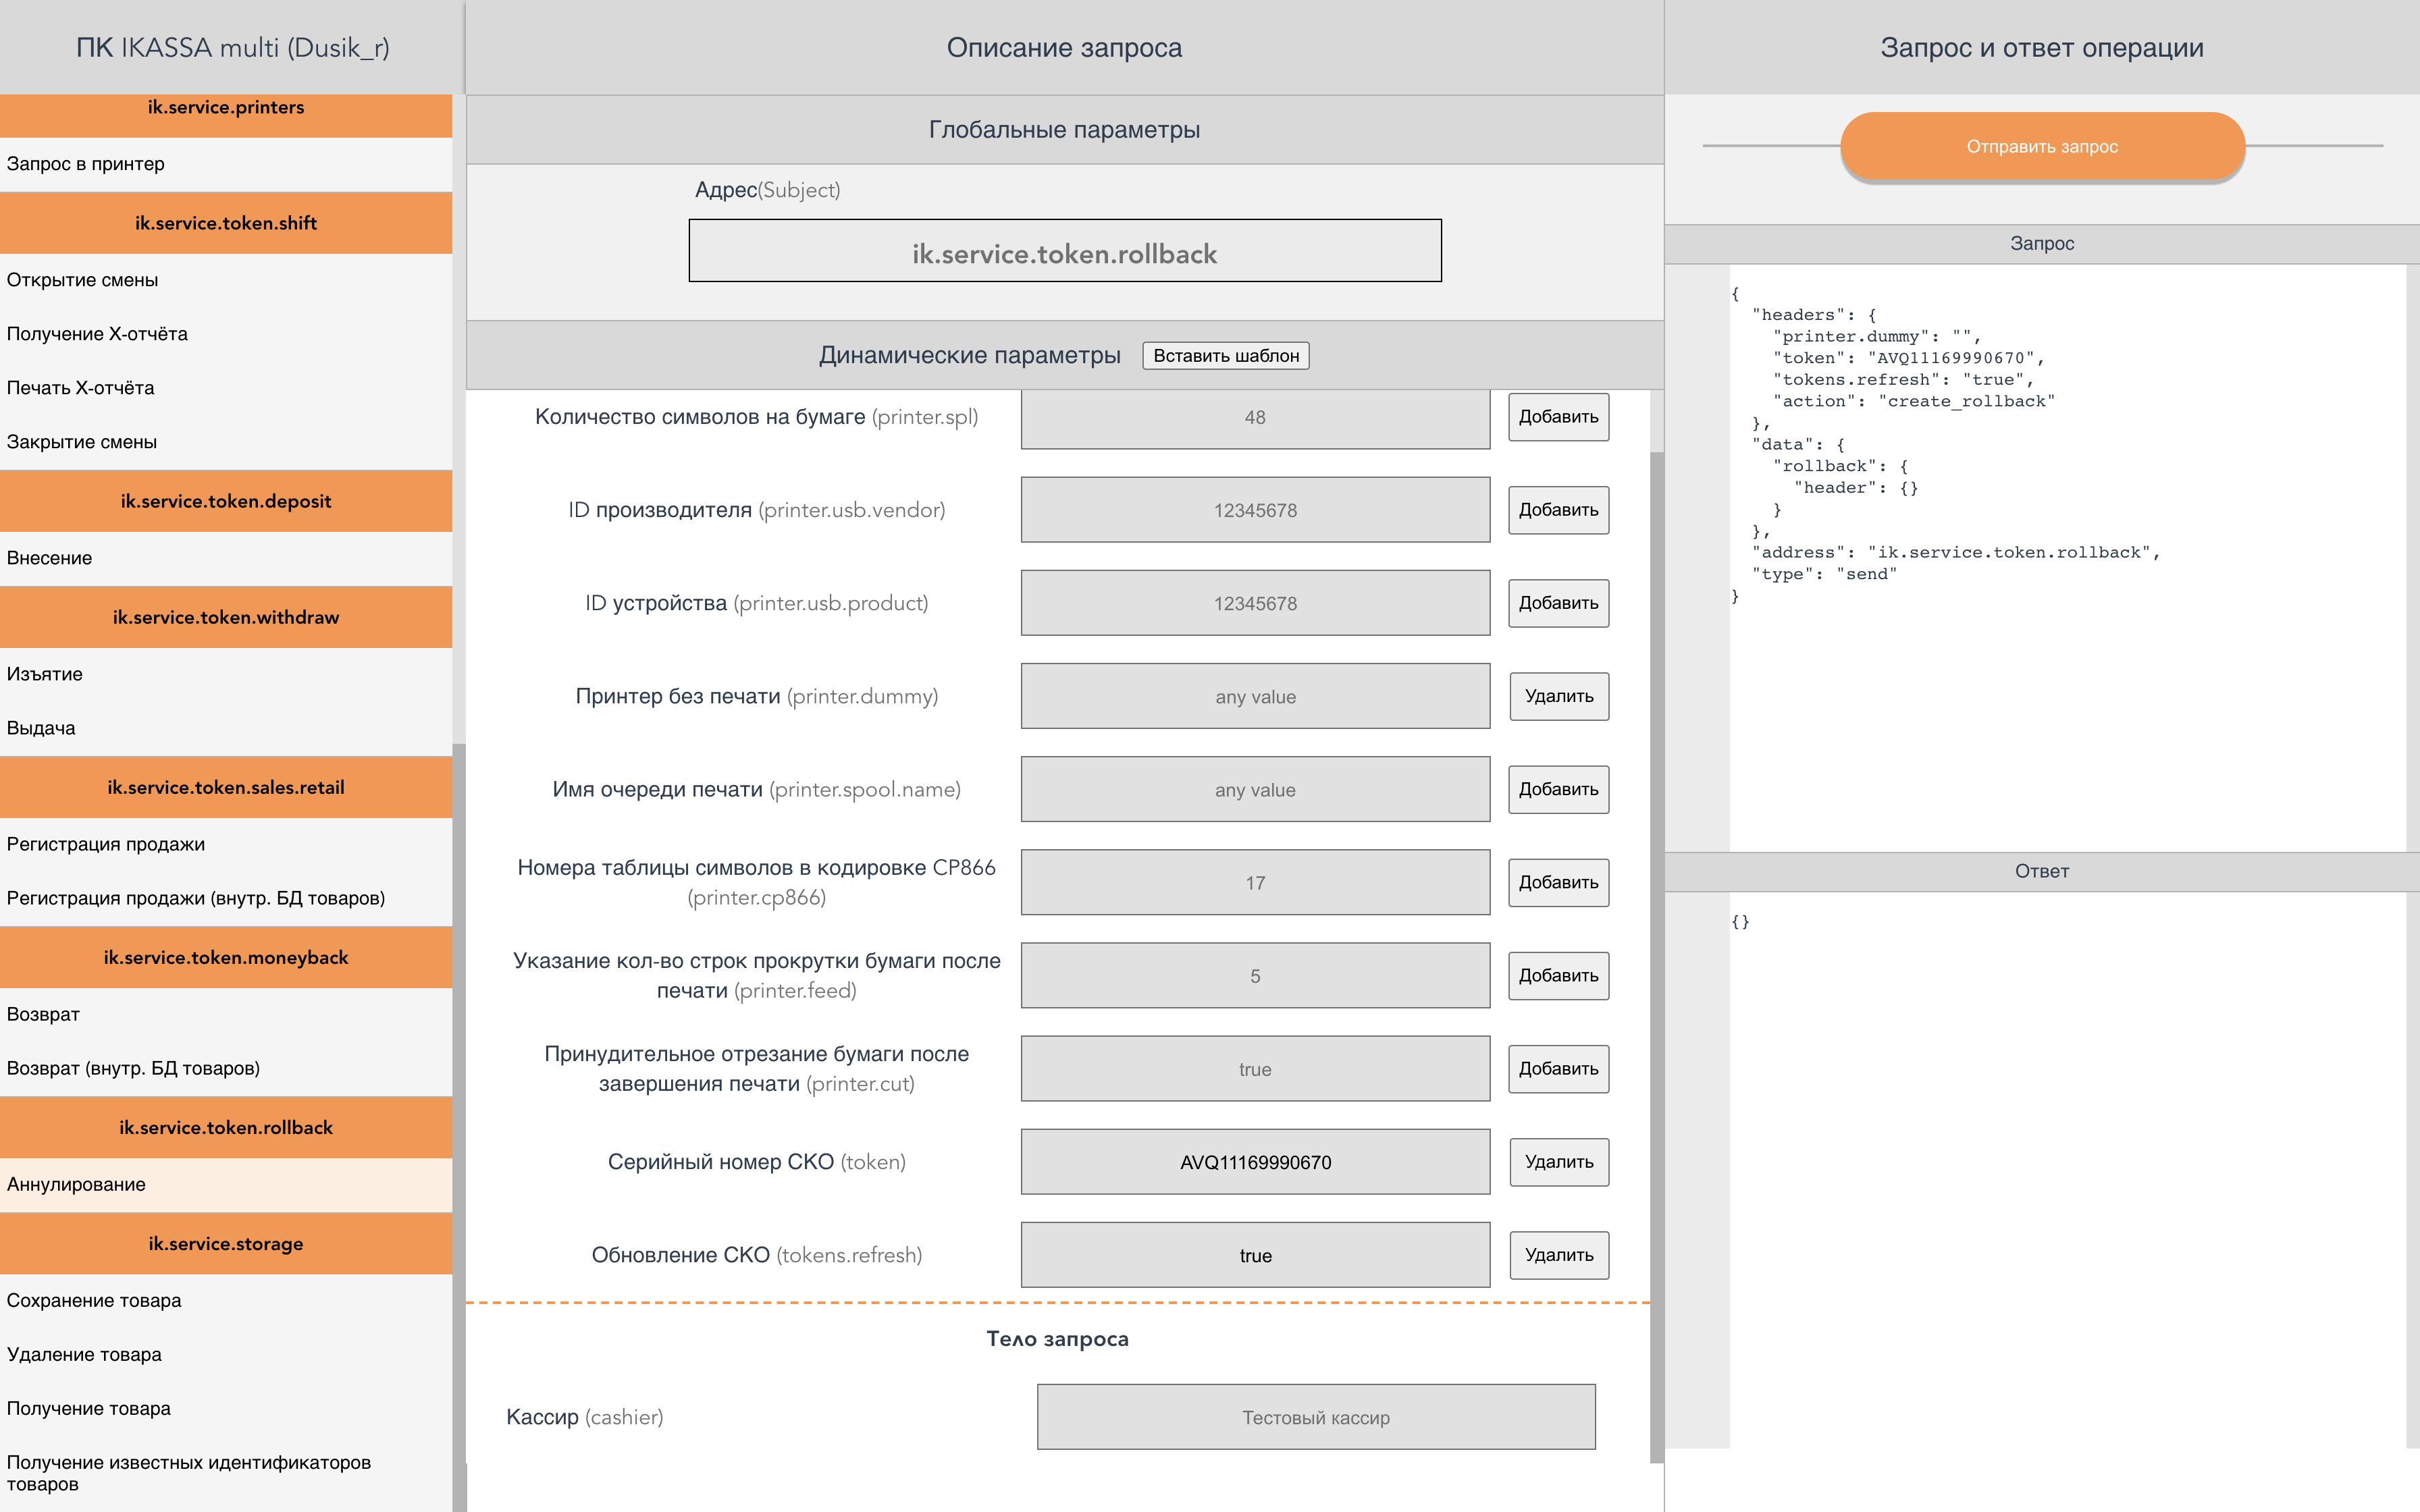Add printer.spool.name parameter
The image size is (2420, 1512).
coord(1558,789)
